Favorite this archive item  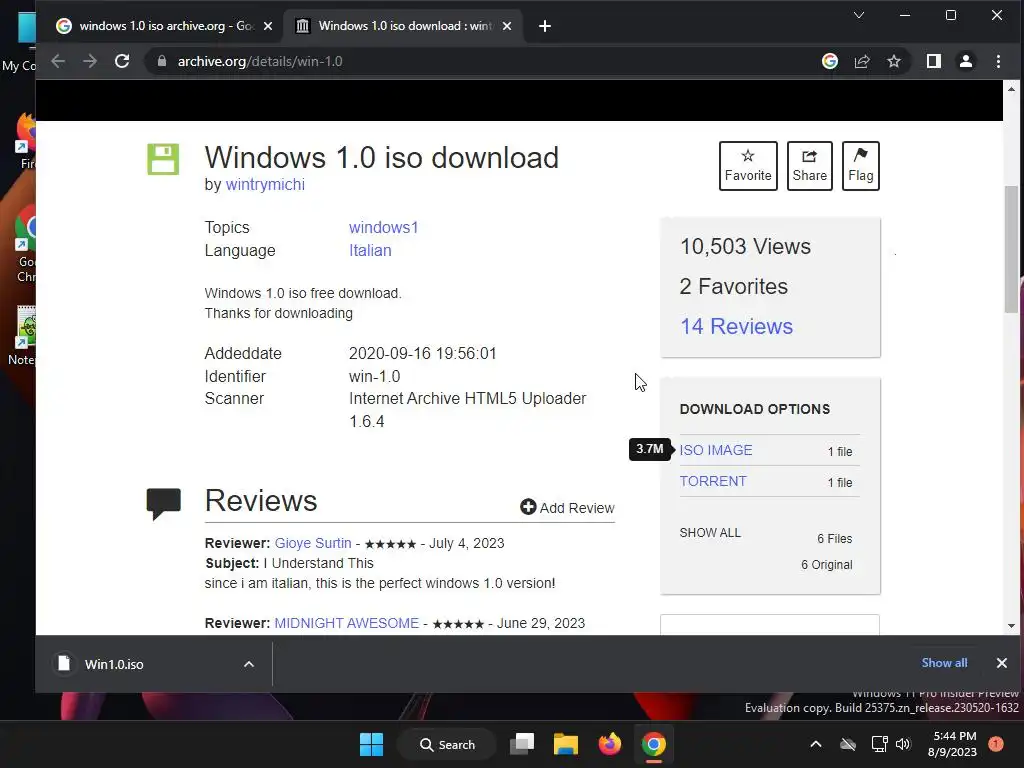pos(748,166)
